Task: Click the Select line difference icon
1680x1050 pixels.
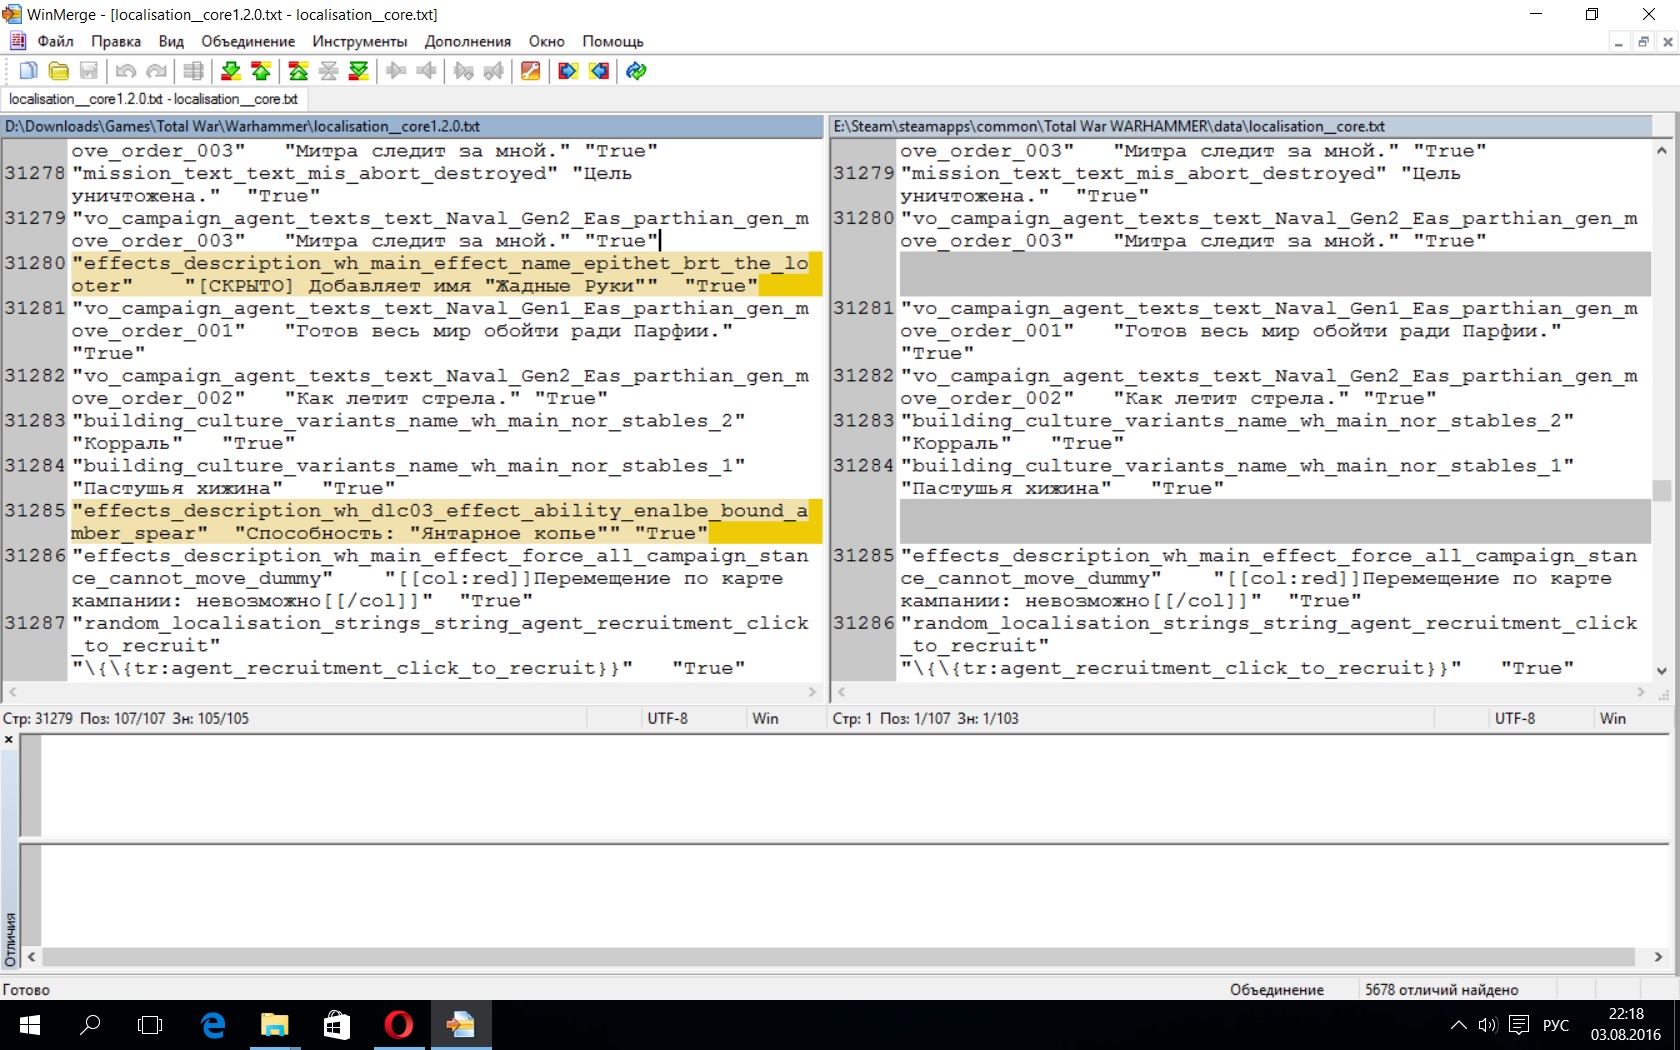Action: click(x=194, y=71)
